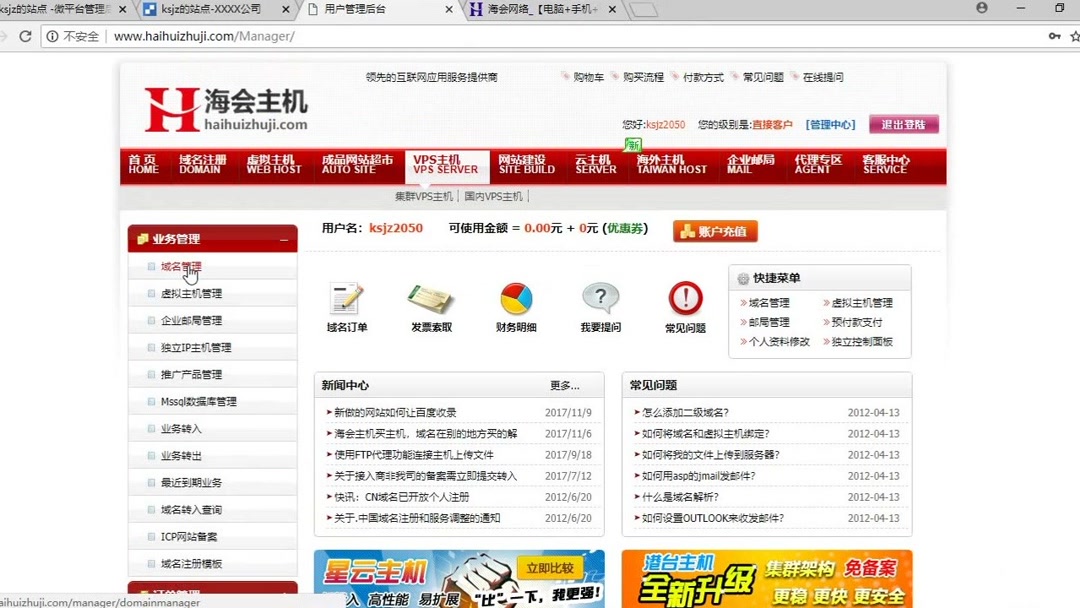
Task: Open 域名管理 in the left sidebar
Action: click(180, 267)
